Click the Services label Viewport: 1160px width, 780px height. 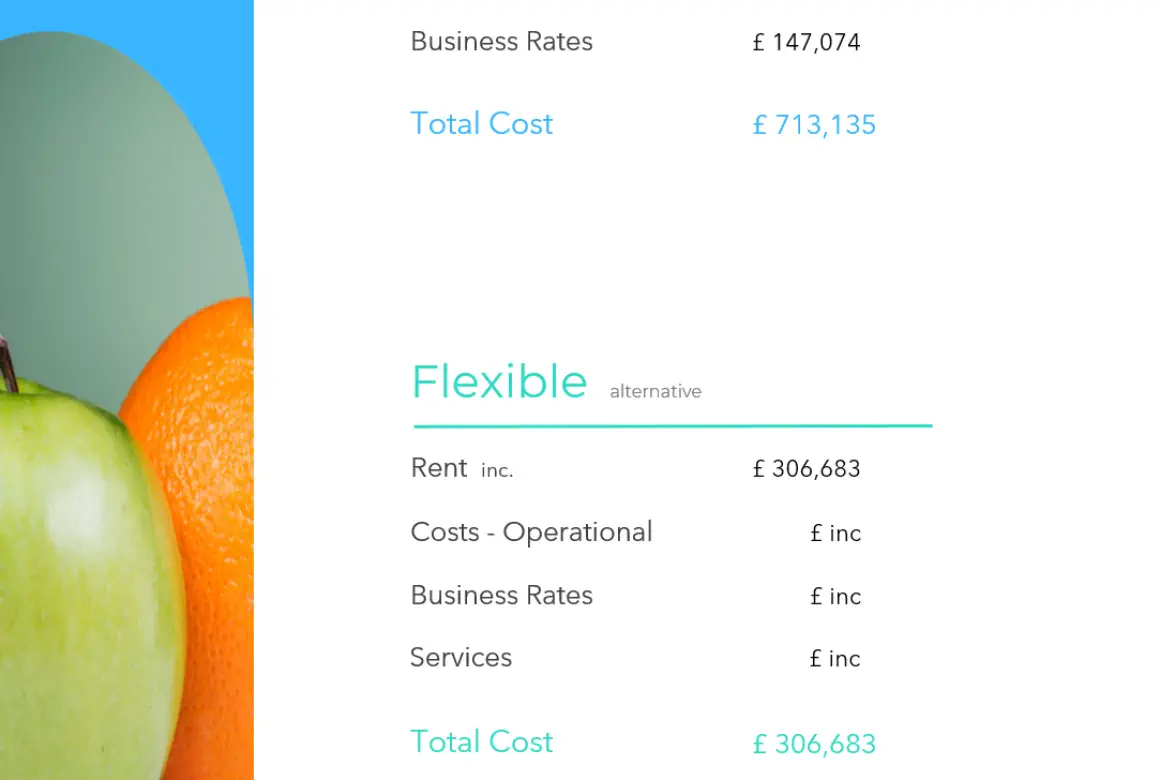(461, 657)
